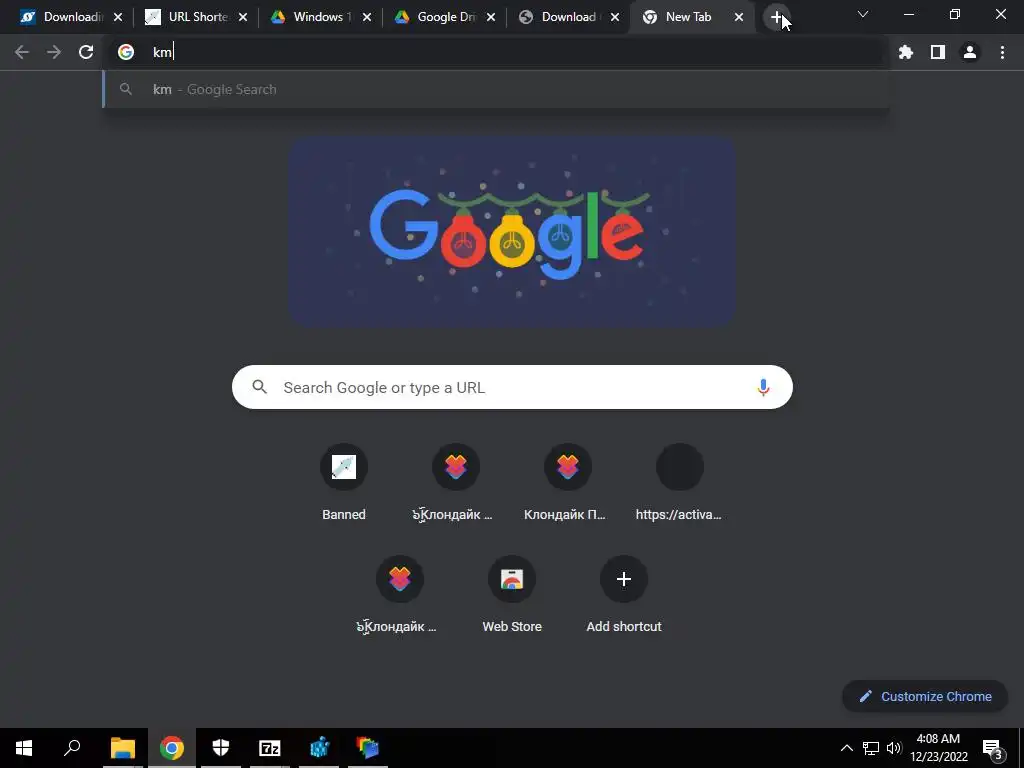Expand the tab search chevron
This screenshot has width=1024, height=768.
(863, 14)
